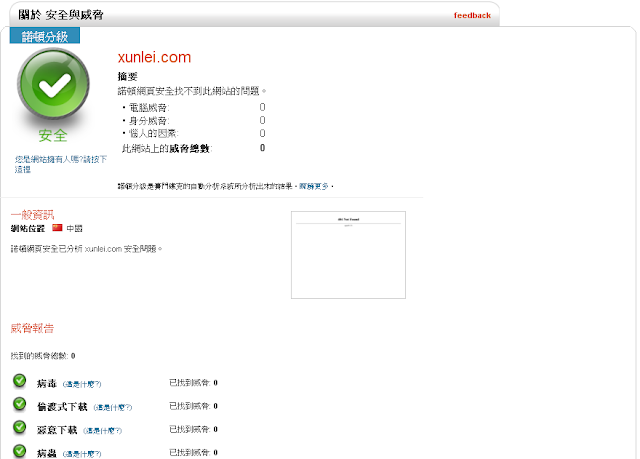Click the 電腦威脅 row label
This screenshot has width=640, height=459.
point(149,108)
